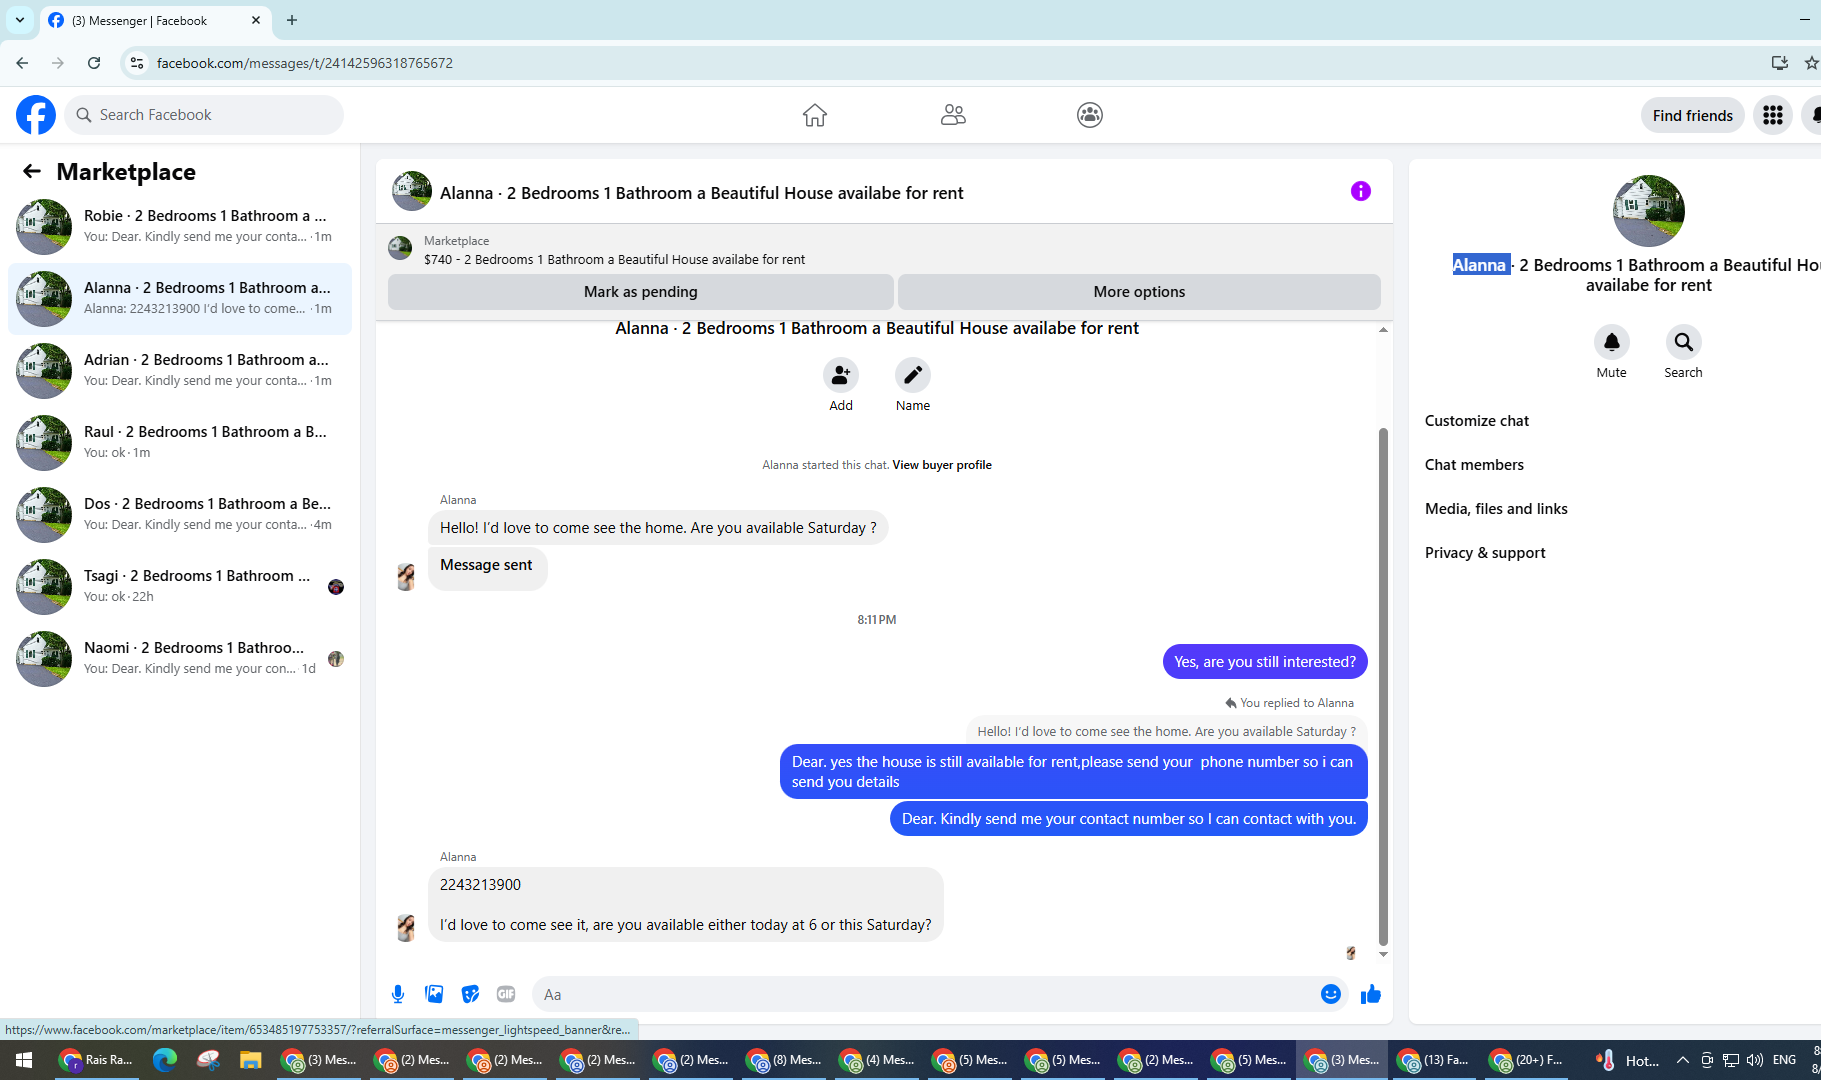The image size is (1821, 1080).
Task: Add people to the chat
Action: coord(841,375)
